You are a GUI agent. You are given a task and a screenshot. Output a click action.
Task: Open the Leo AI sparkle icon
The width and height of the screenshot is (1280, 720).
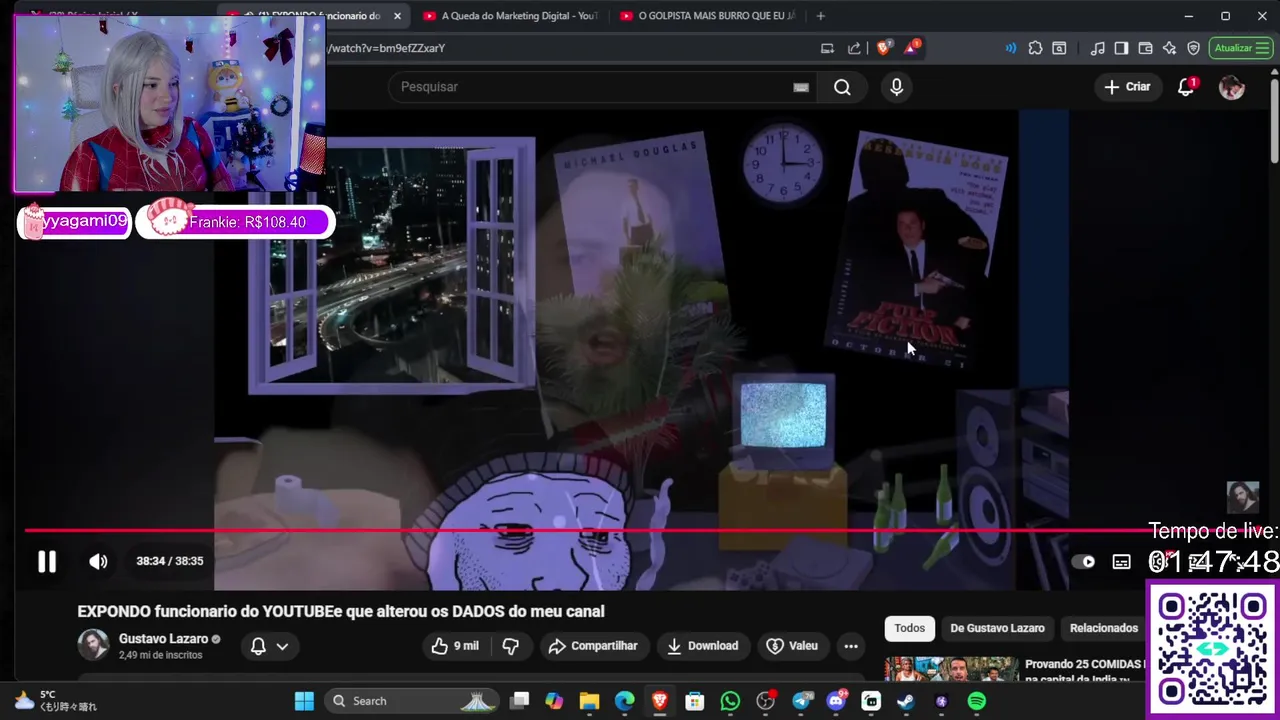pyautogui.click(x=1169, y=48)
